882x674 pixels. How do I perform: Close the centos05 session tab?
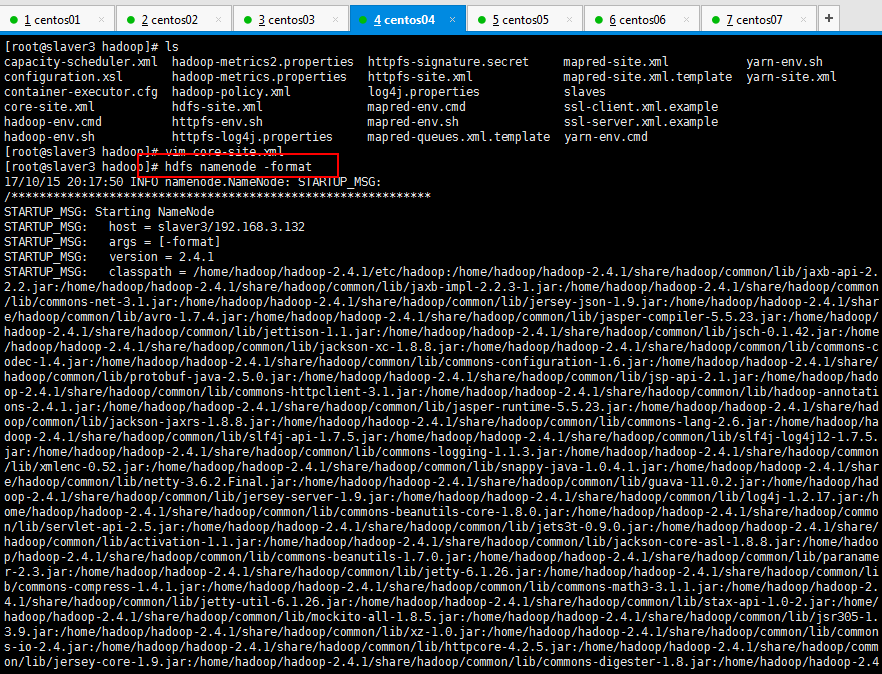pyautogui.click(x=570, y=20)
